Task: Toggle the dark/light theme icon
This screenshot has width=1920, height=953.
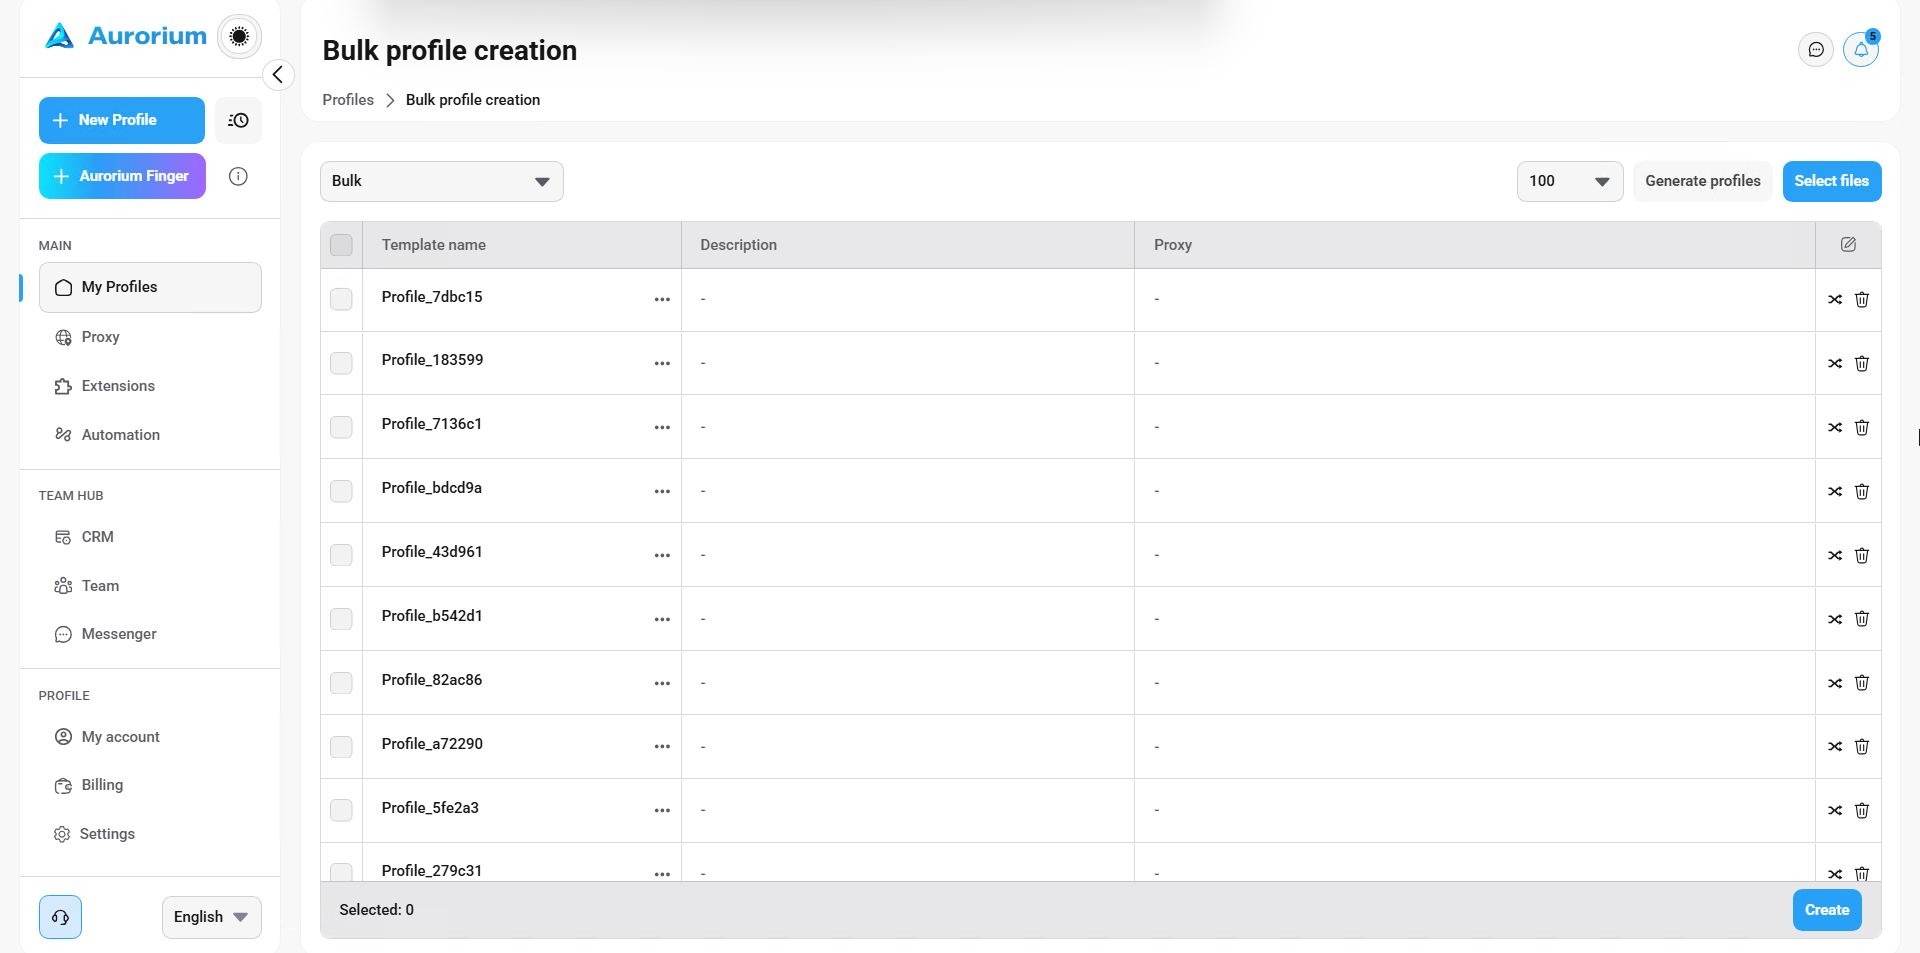Action: coord(239,37)
